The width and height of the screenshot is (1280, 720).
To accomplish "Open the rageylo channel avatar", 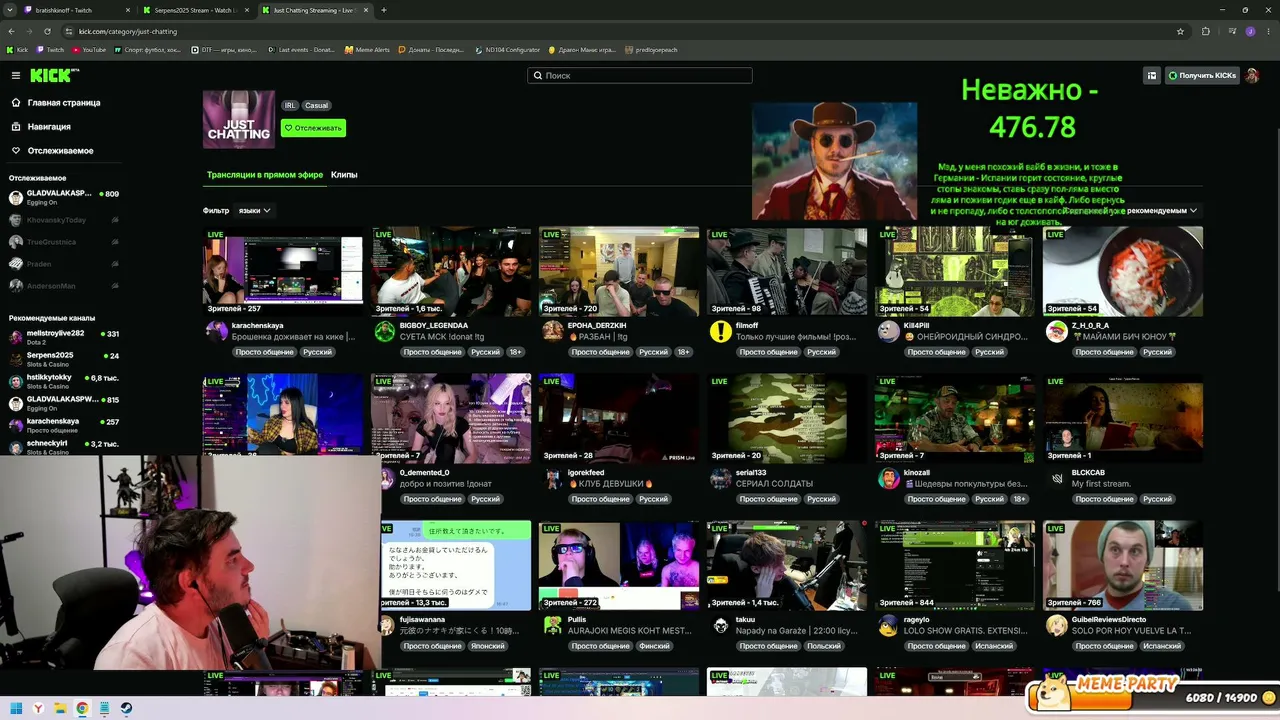I will 888,626.
